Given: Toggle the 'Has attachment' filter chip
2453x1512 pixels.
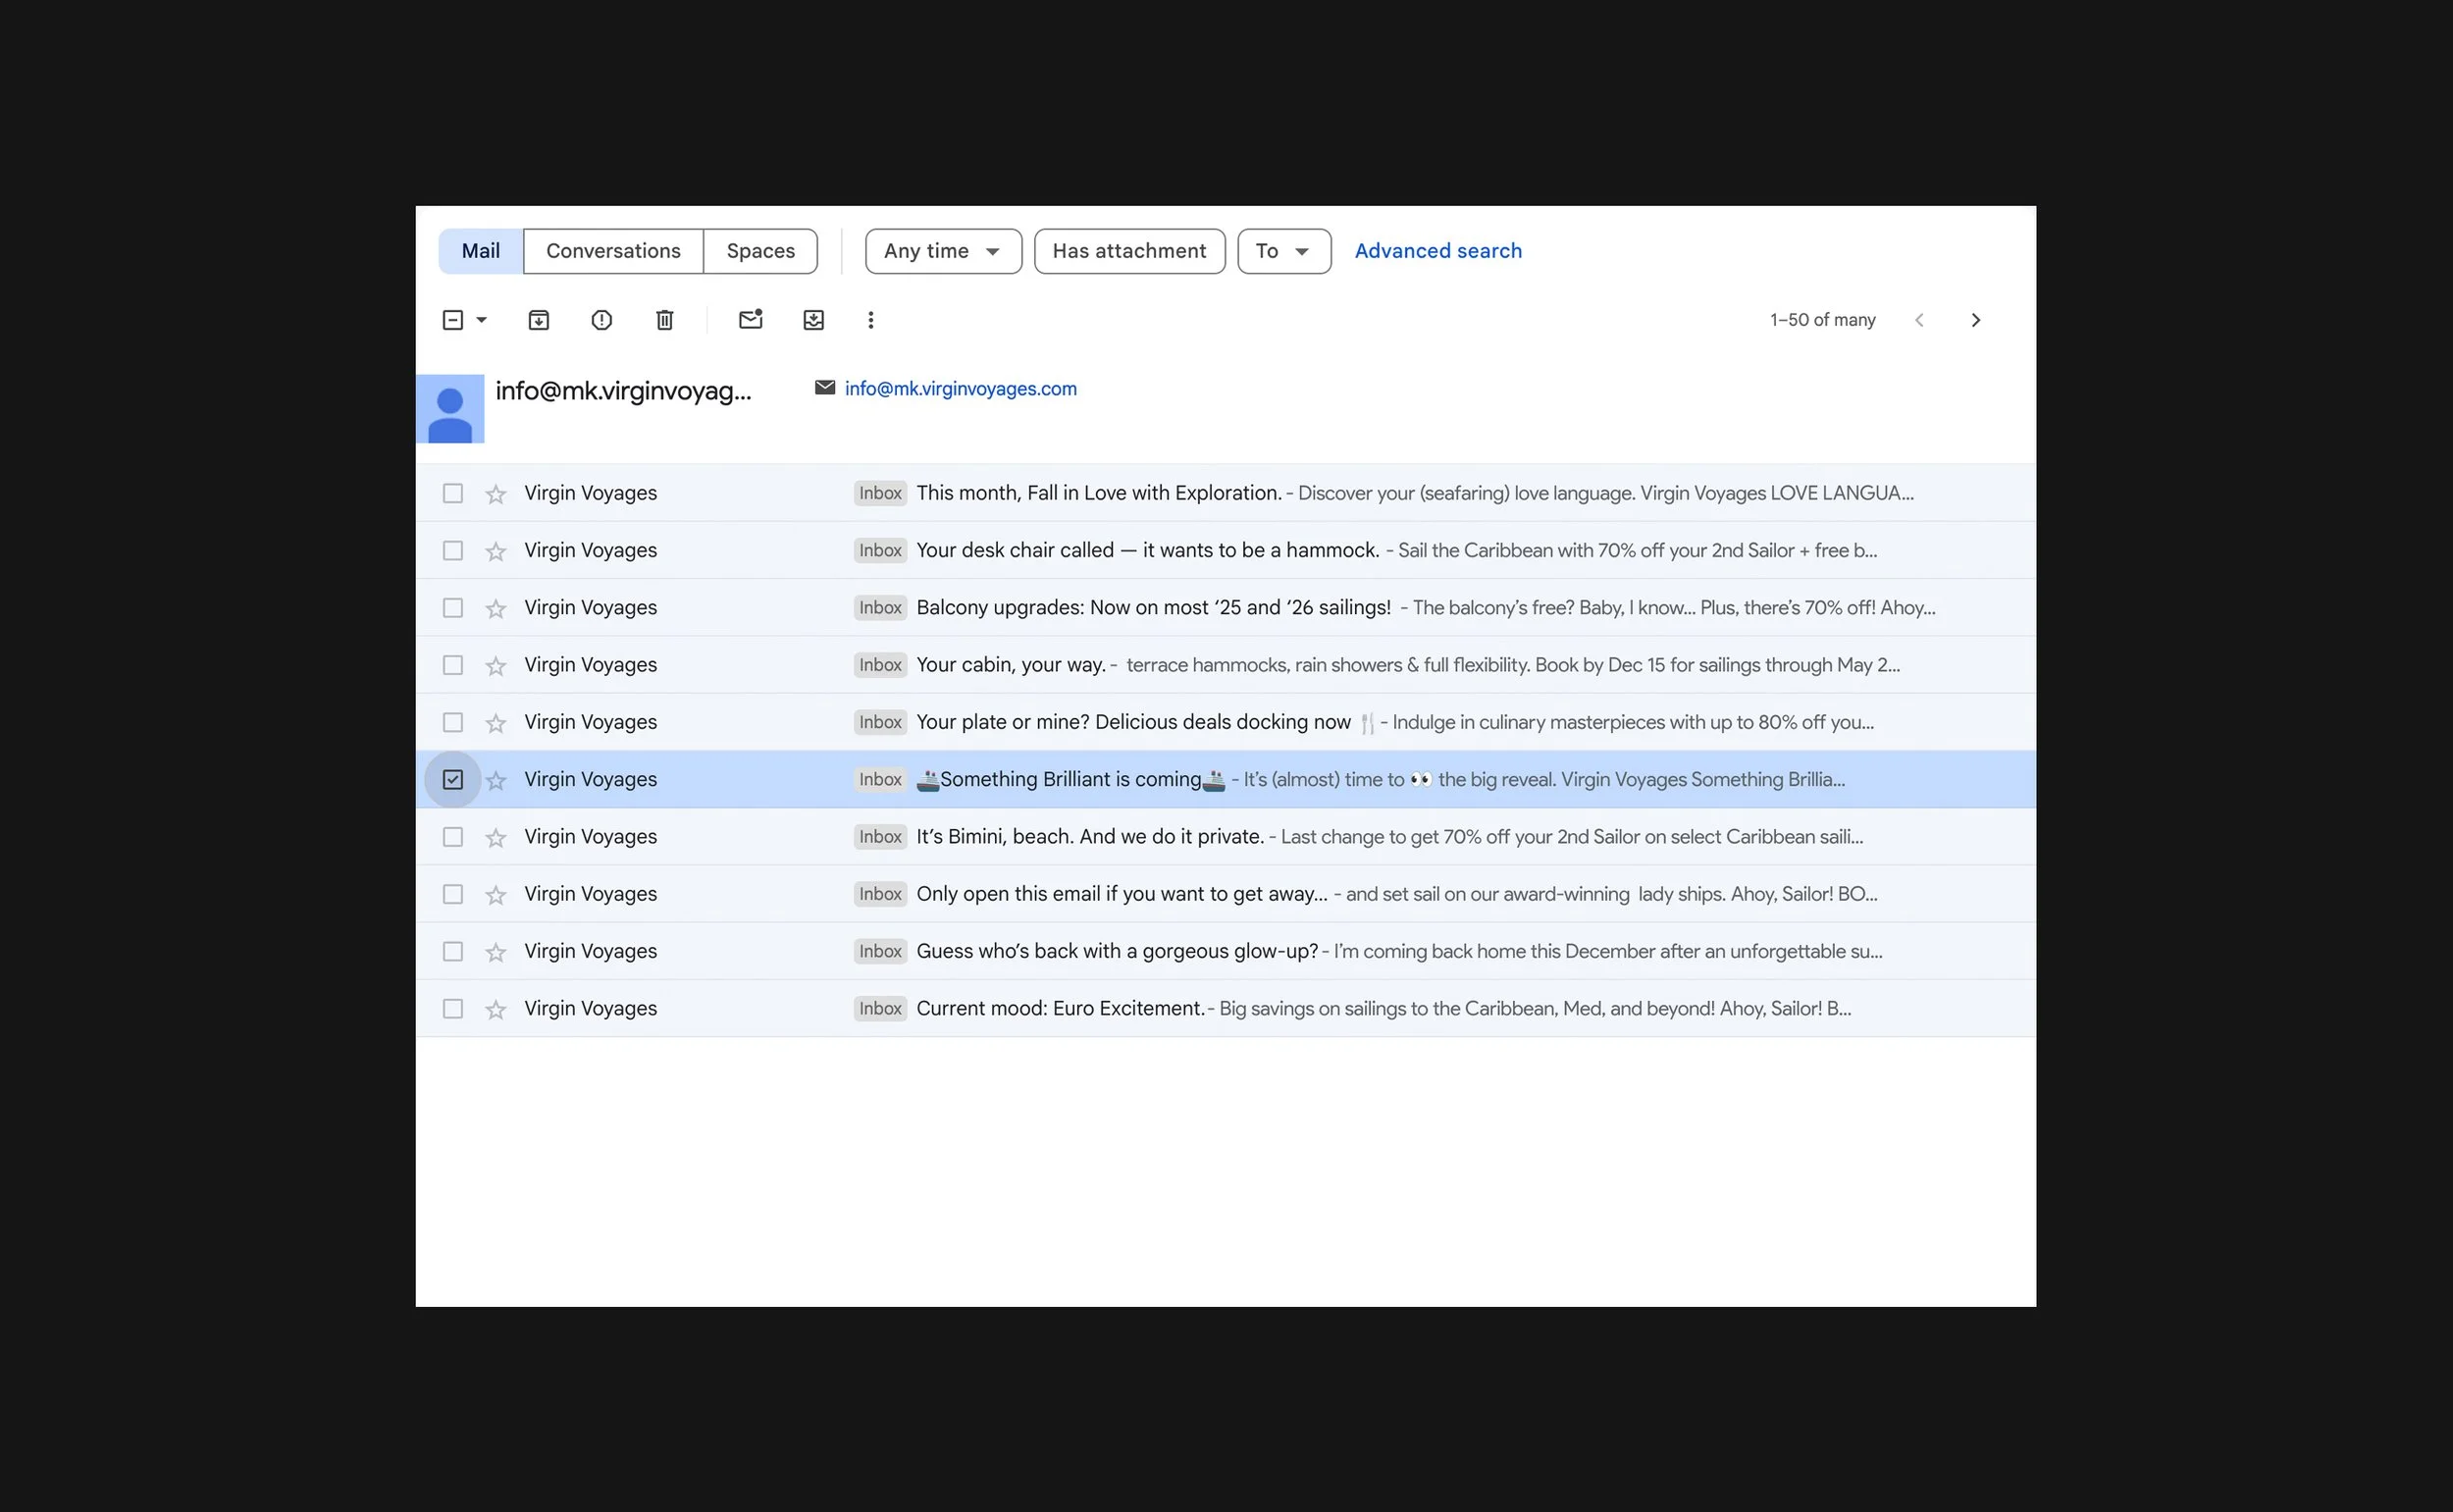Looking at the screenshot, I should [1129, 251].
